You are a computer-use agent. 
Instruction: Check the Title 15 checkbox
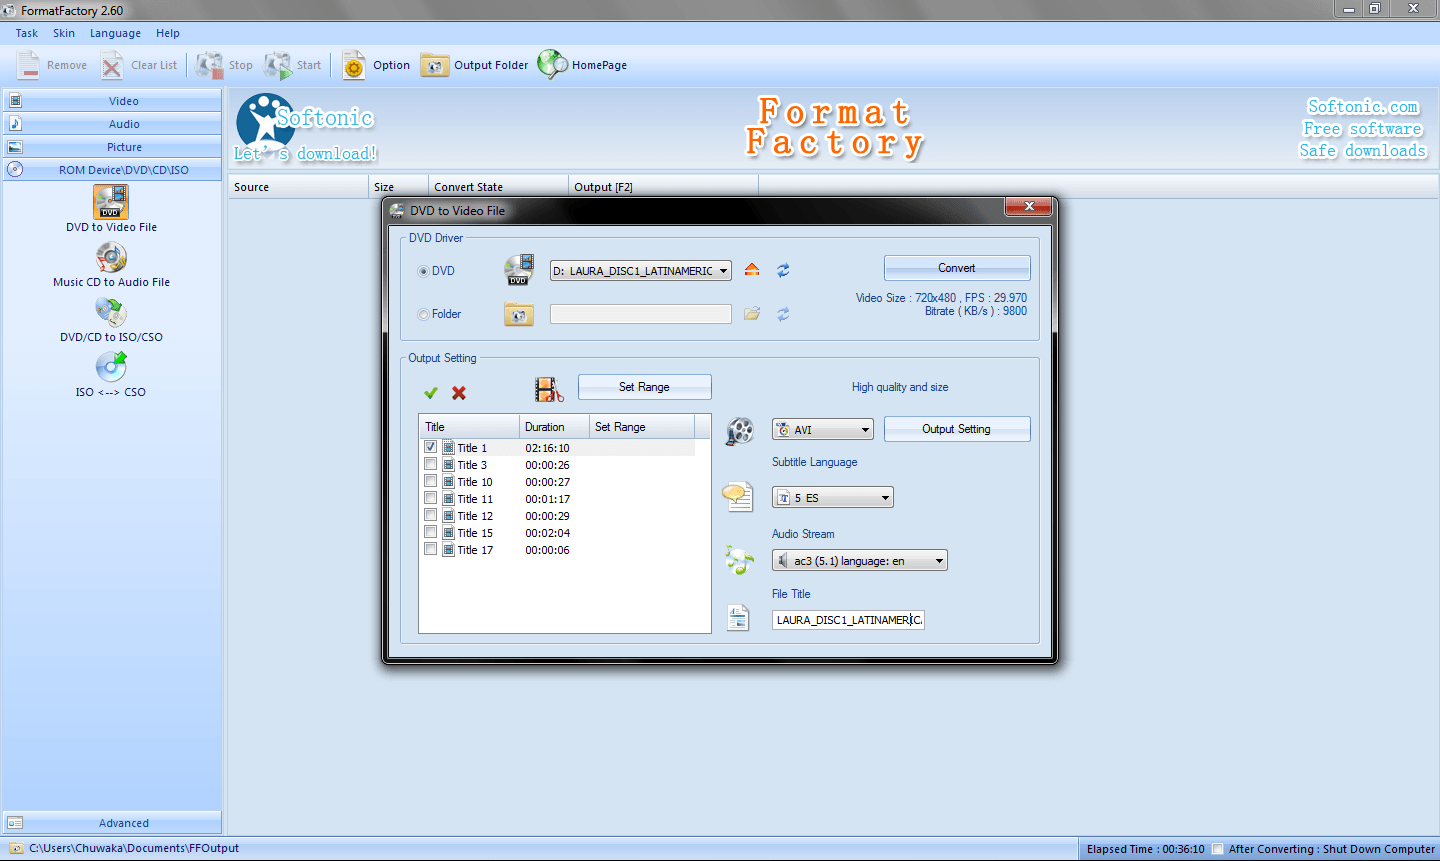click(x=430, y=532)
